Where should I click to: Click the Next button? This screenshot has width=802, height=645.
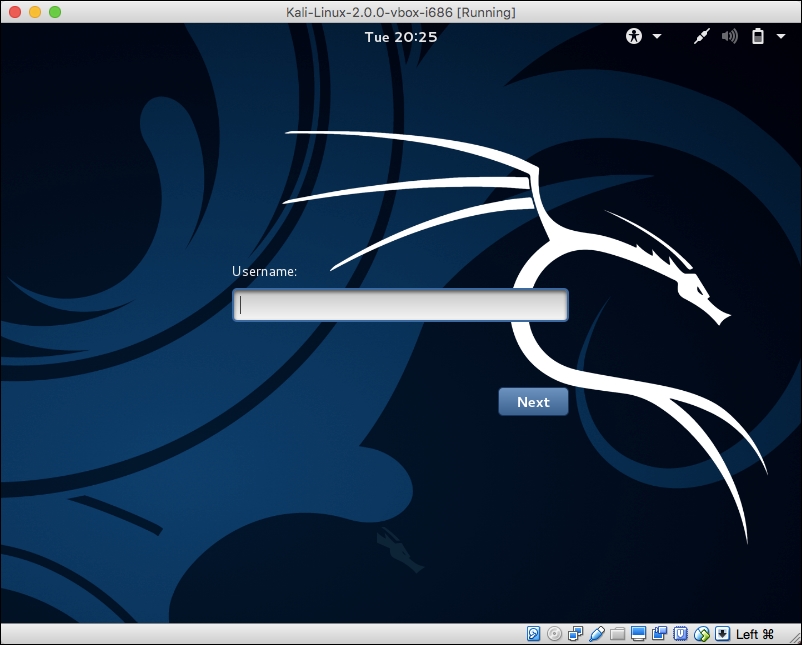coord(533,402)
